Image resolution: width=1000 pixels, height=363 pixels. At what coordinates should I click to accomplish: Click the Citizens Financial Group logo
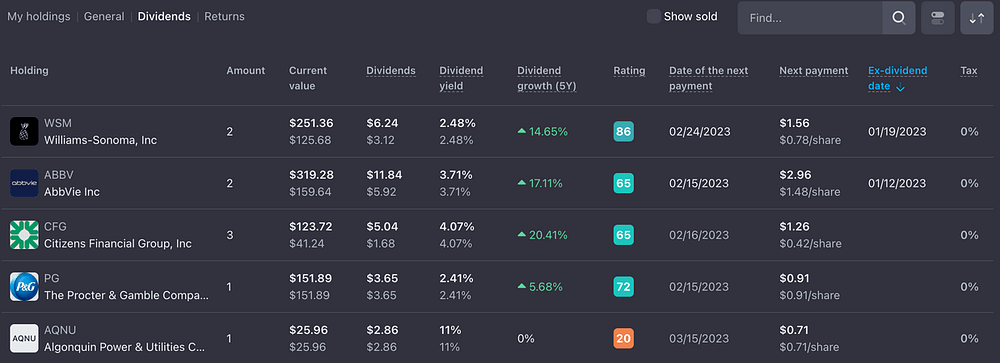(24, 235)
